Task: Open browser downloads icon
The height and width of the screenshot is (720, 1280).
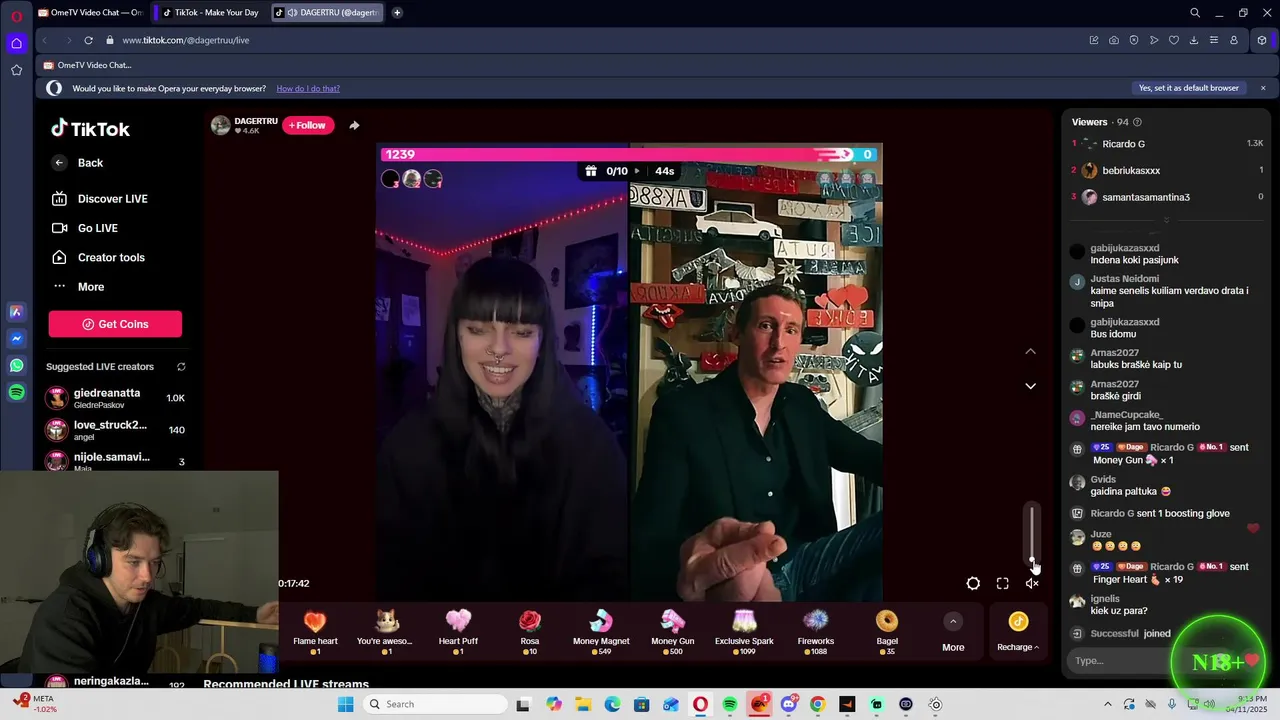Action: tap(1194, 40)
